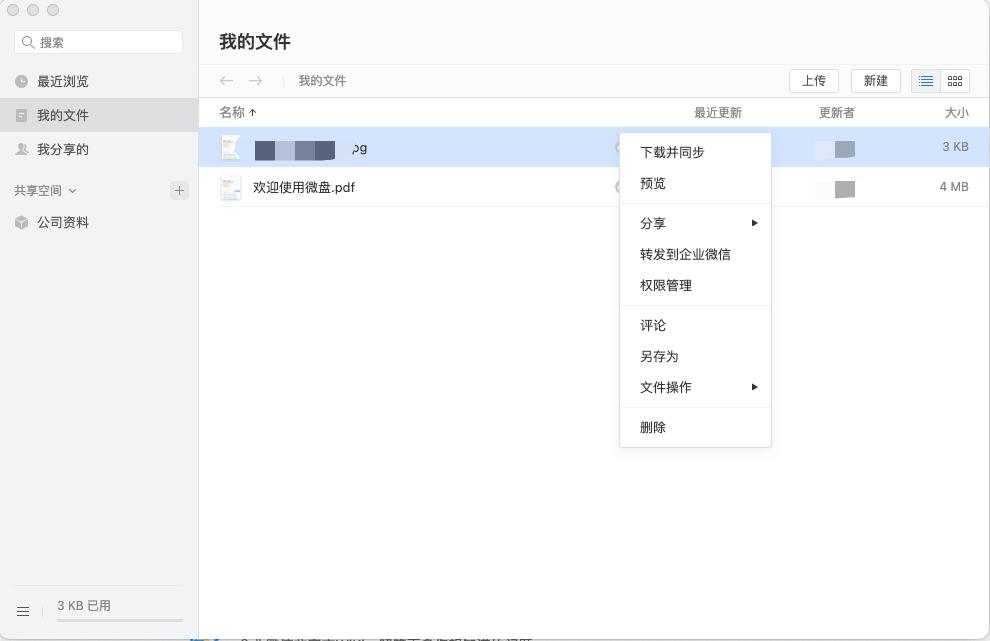Switch to grid view layout
Screen dimensions: 990x641
pyautogui.click(x=954, y=81)
